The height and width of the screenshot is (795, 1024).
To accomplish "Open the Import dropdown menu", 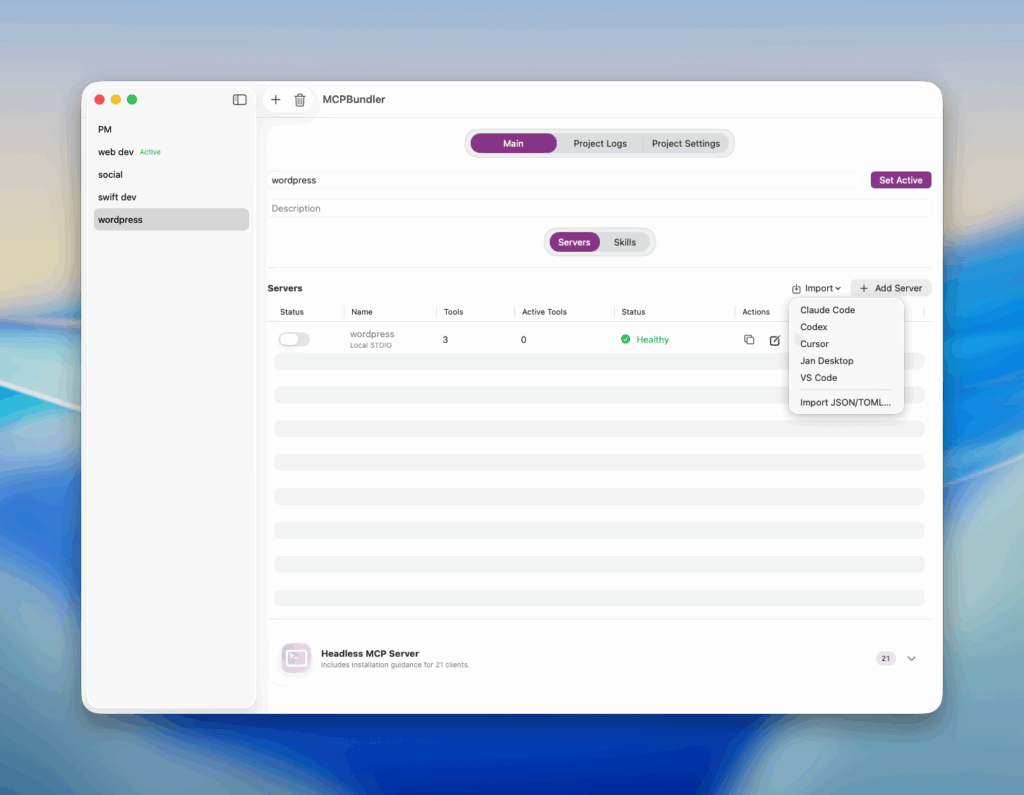I will pyautogui.click(x=816, y=288).
